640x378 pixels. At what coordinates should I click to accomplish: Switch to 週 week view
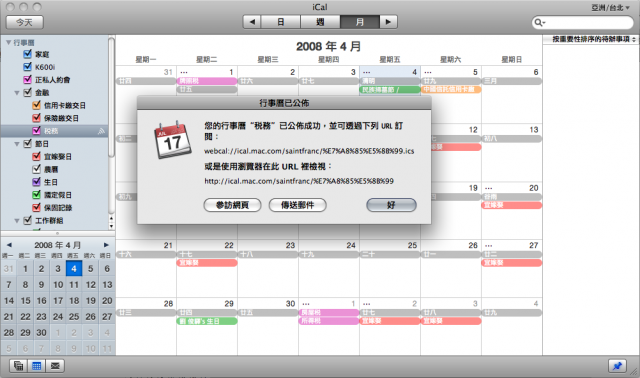pyautogui.click(x=320, y=22)
